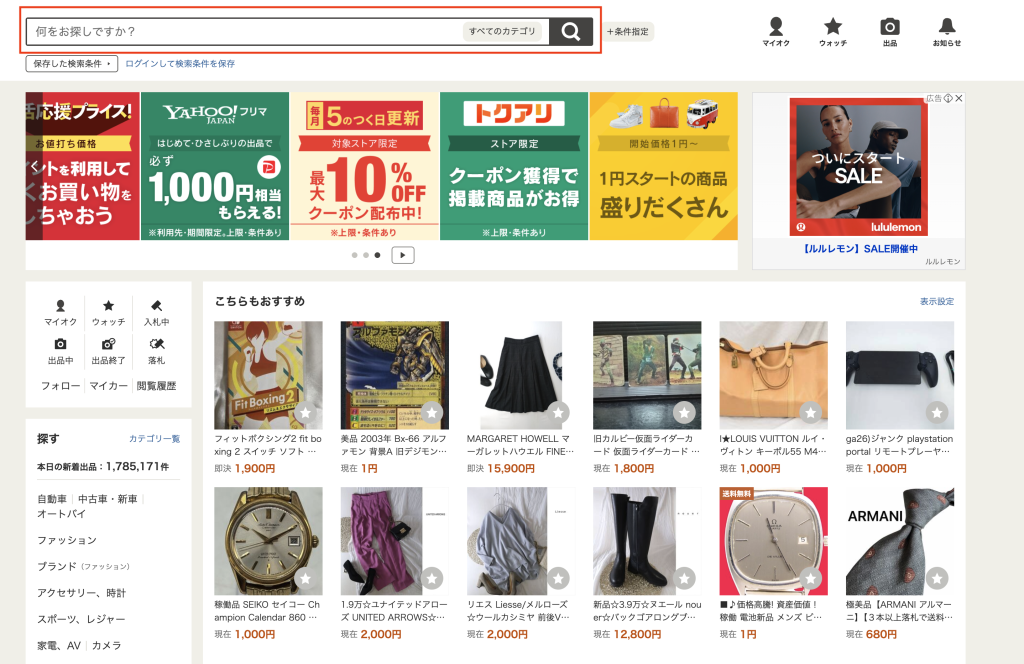Expand the +条件指定 search options
Viewport: 1024px width, 664px height.
628,31
